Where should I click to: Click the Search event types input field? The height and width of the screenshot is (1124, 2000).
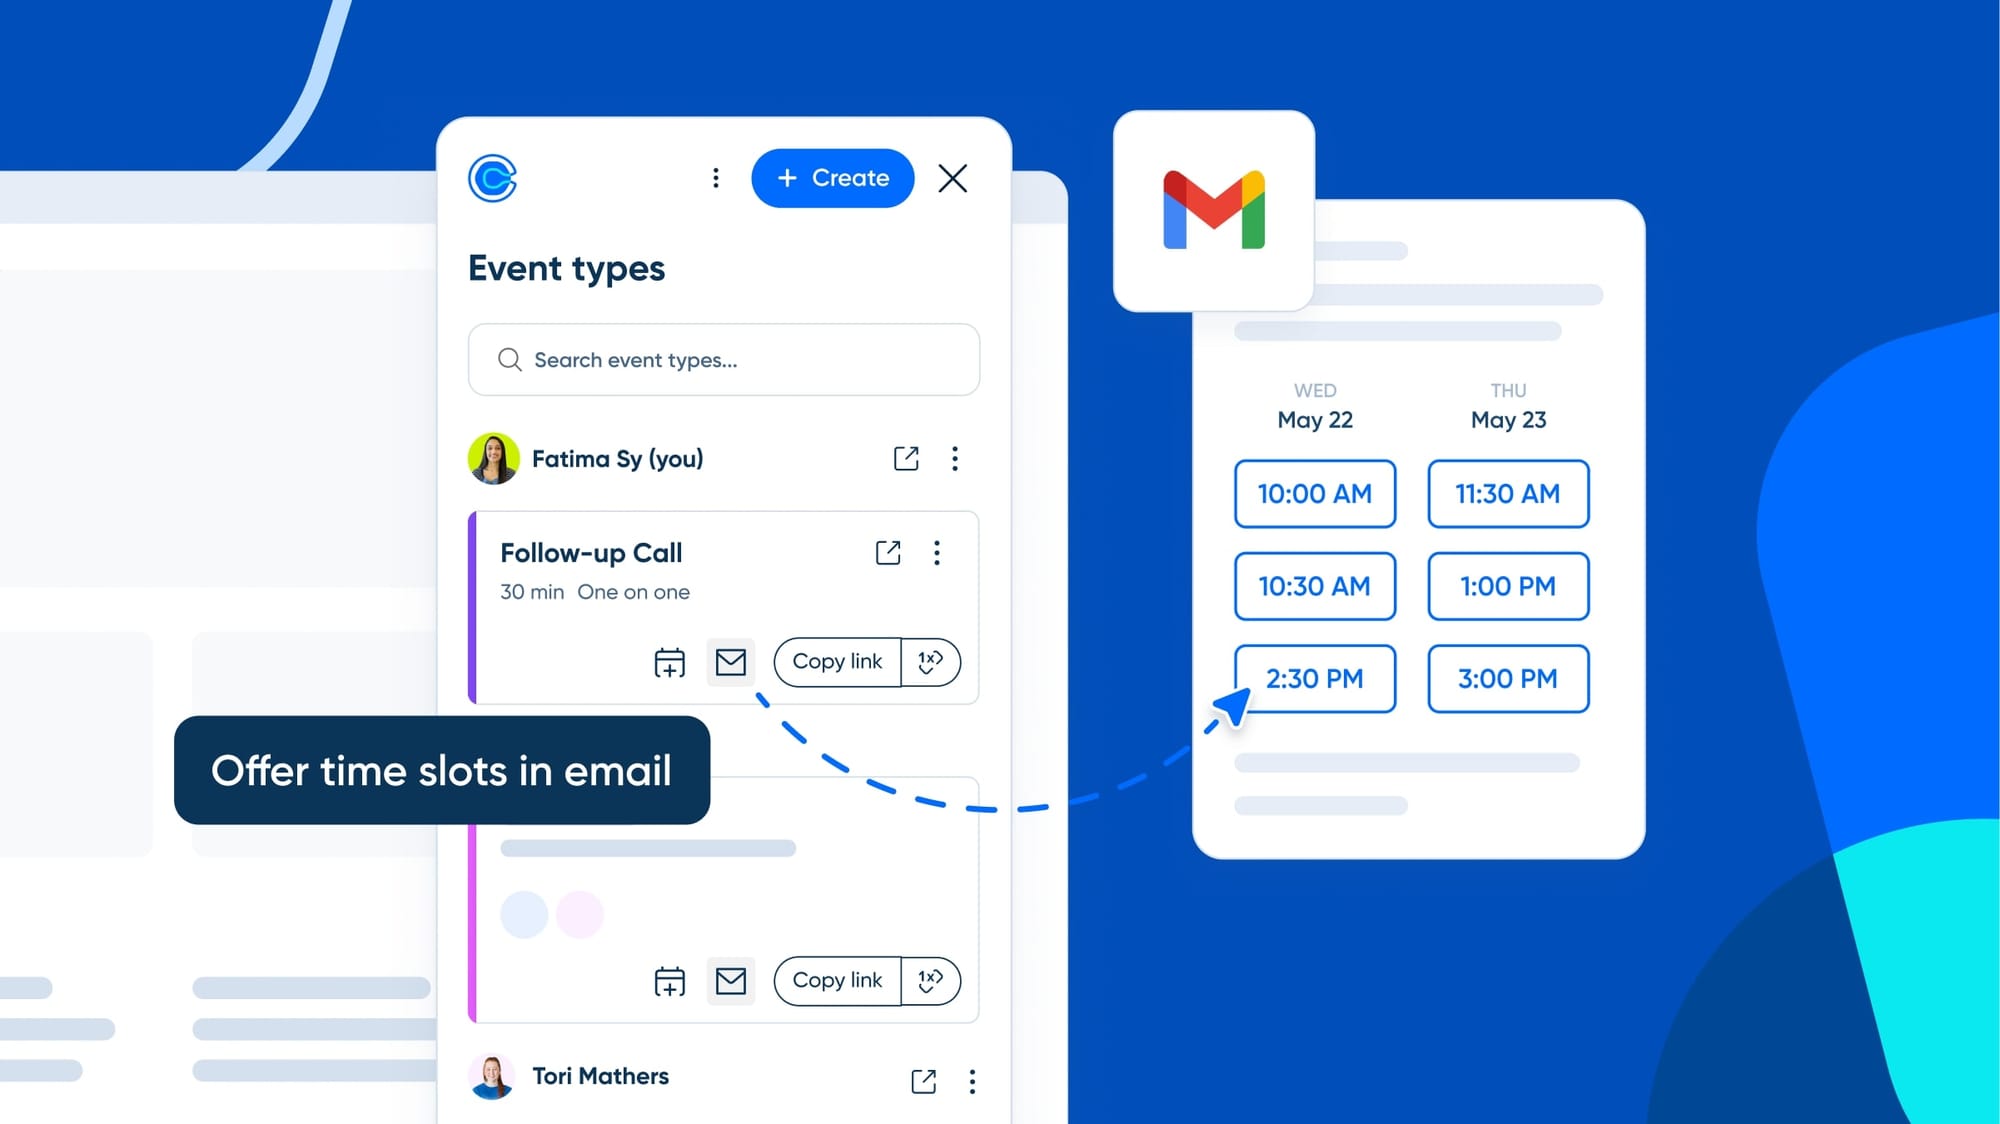[724, 359]
